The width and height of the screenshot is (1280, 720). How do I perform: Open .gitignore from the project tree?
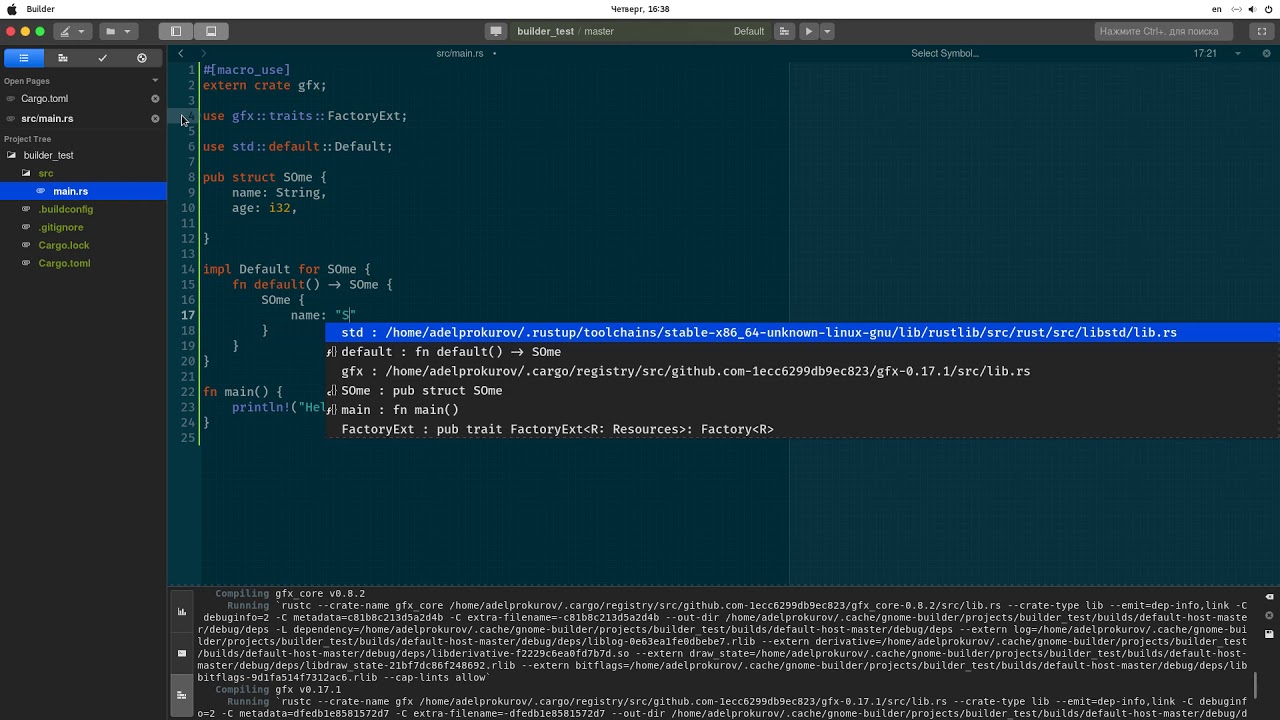(x=61, y=227)
